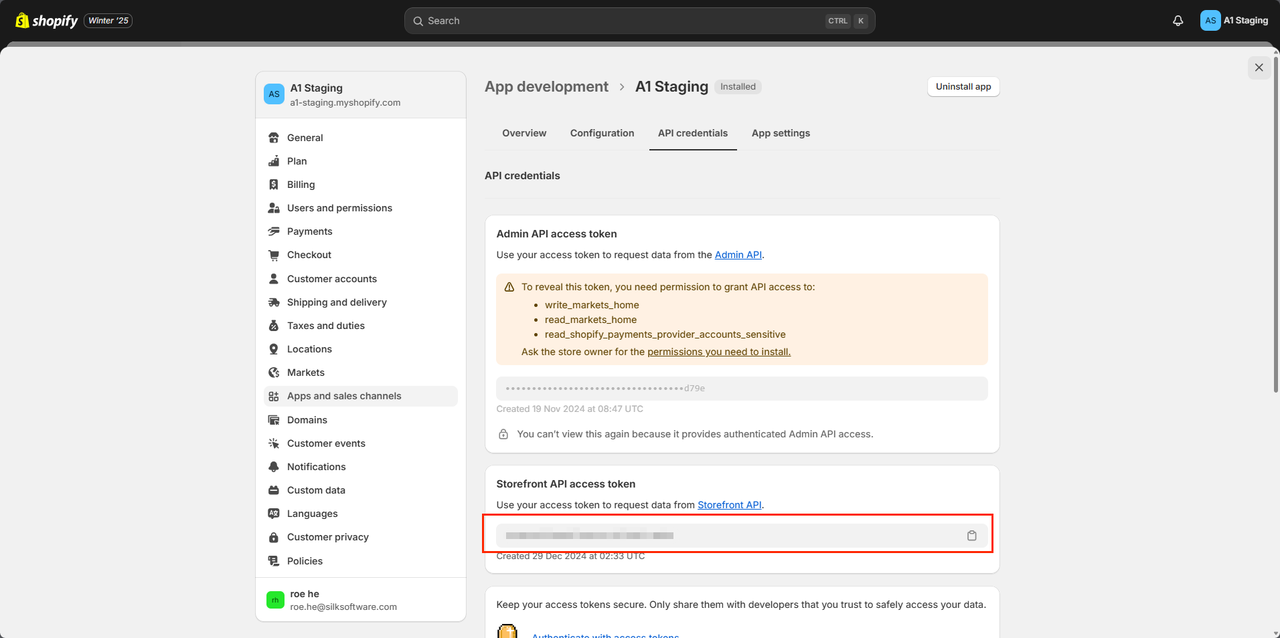1280x638 pixels.
Task: Click the Shipping and delivery truck icon
Action: pyautogui.click(x=274, y=302)
